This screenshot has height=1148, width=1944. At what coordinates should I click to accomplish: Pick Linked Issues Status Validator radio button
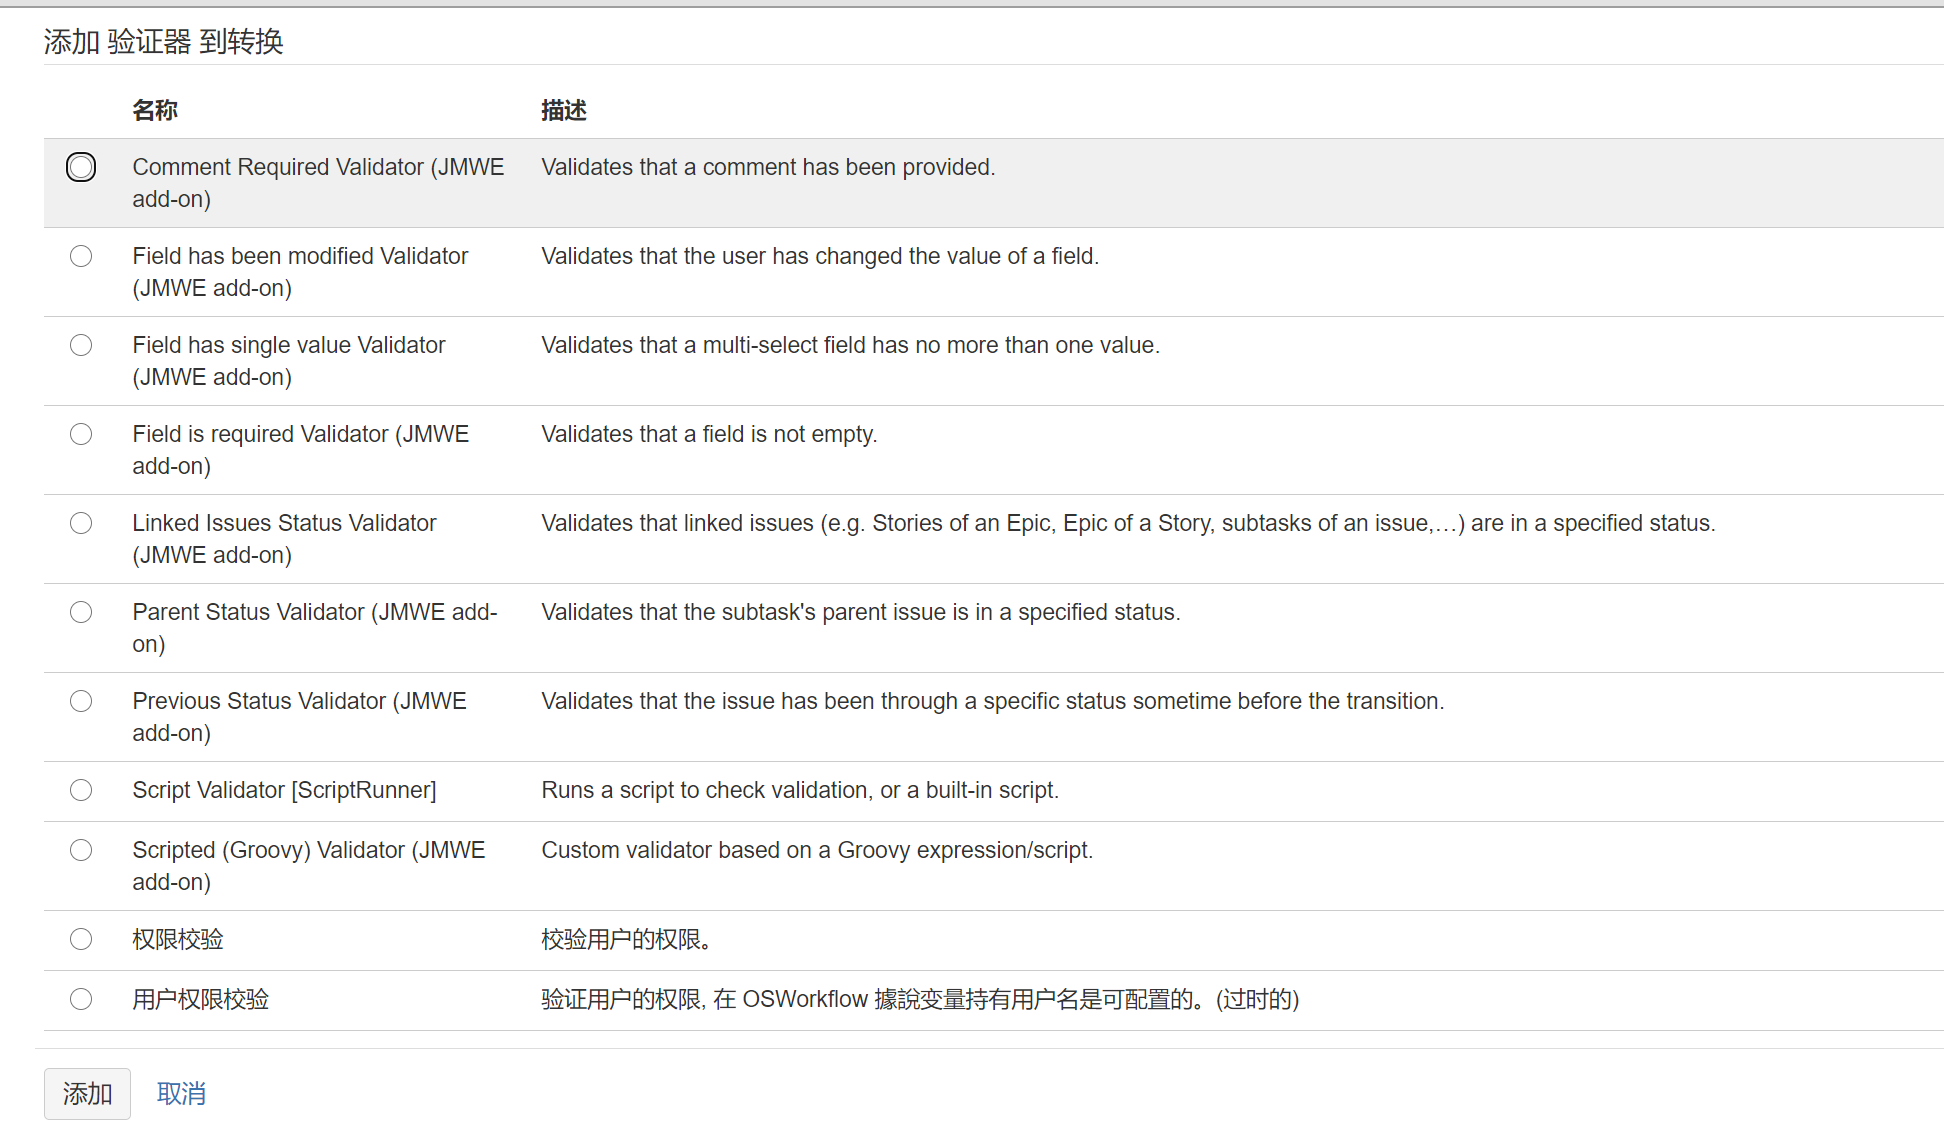point(81,523)
